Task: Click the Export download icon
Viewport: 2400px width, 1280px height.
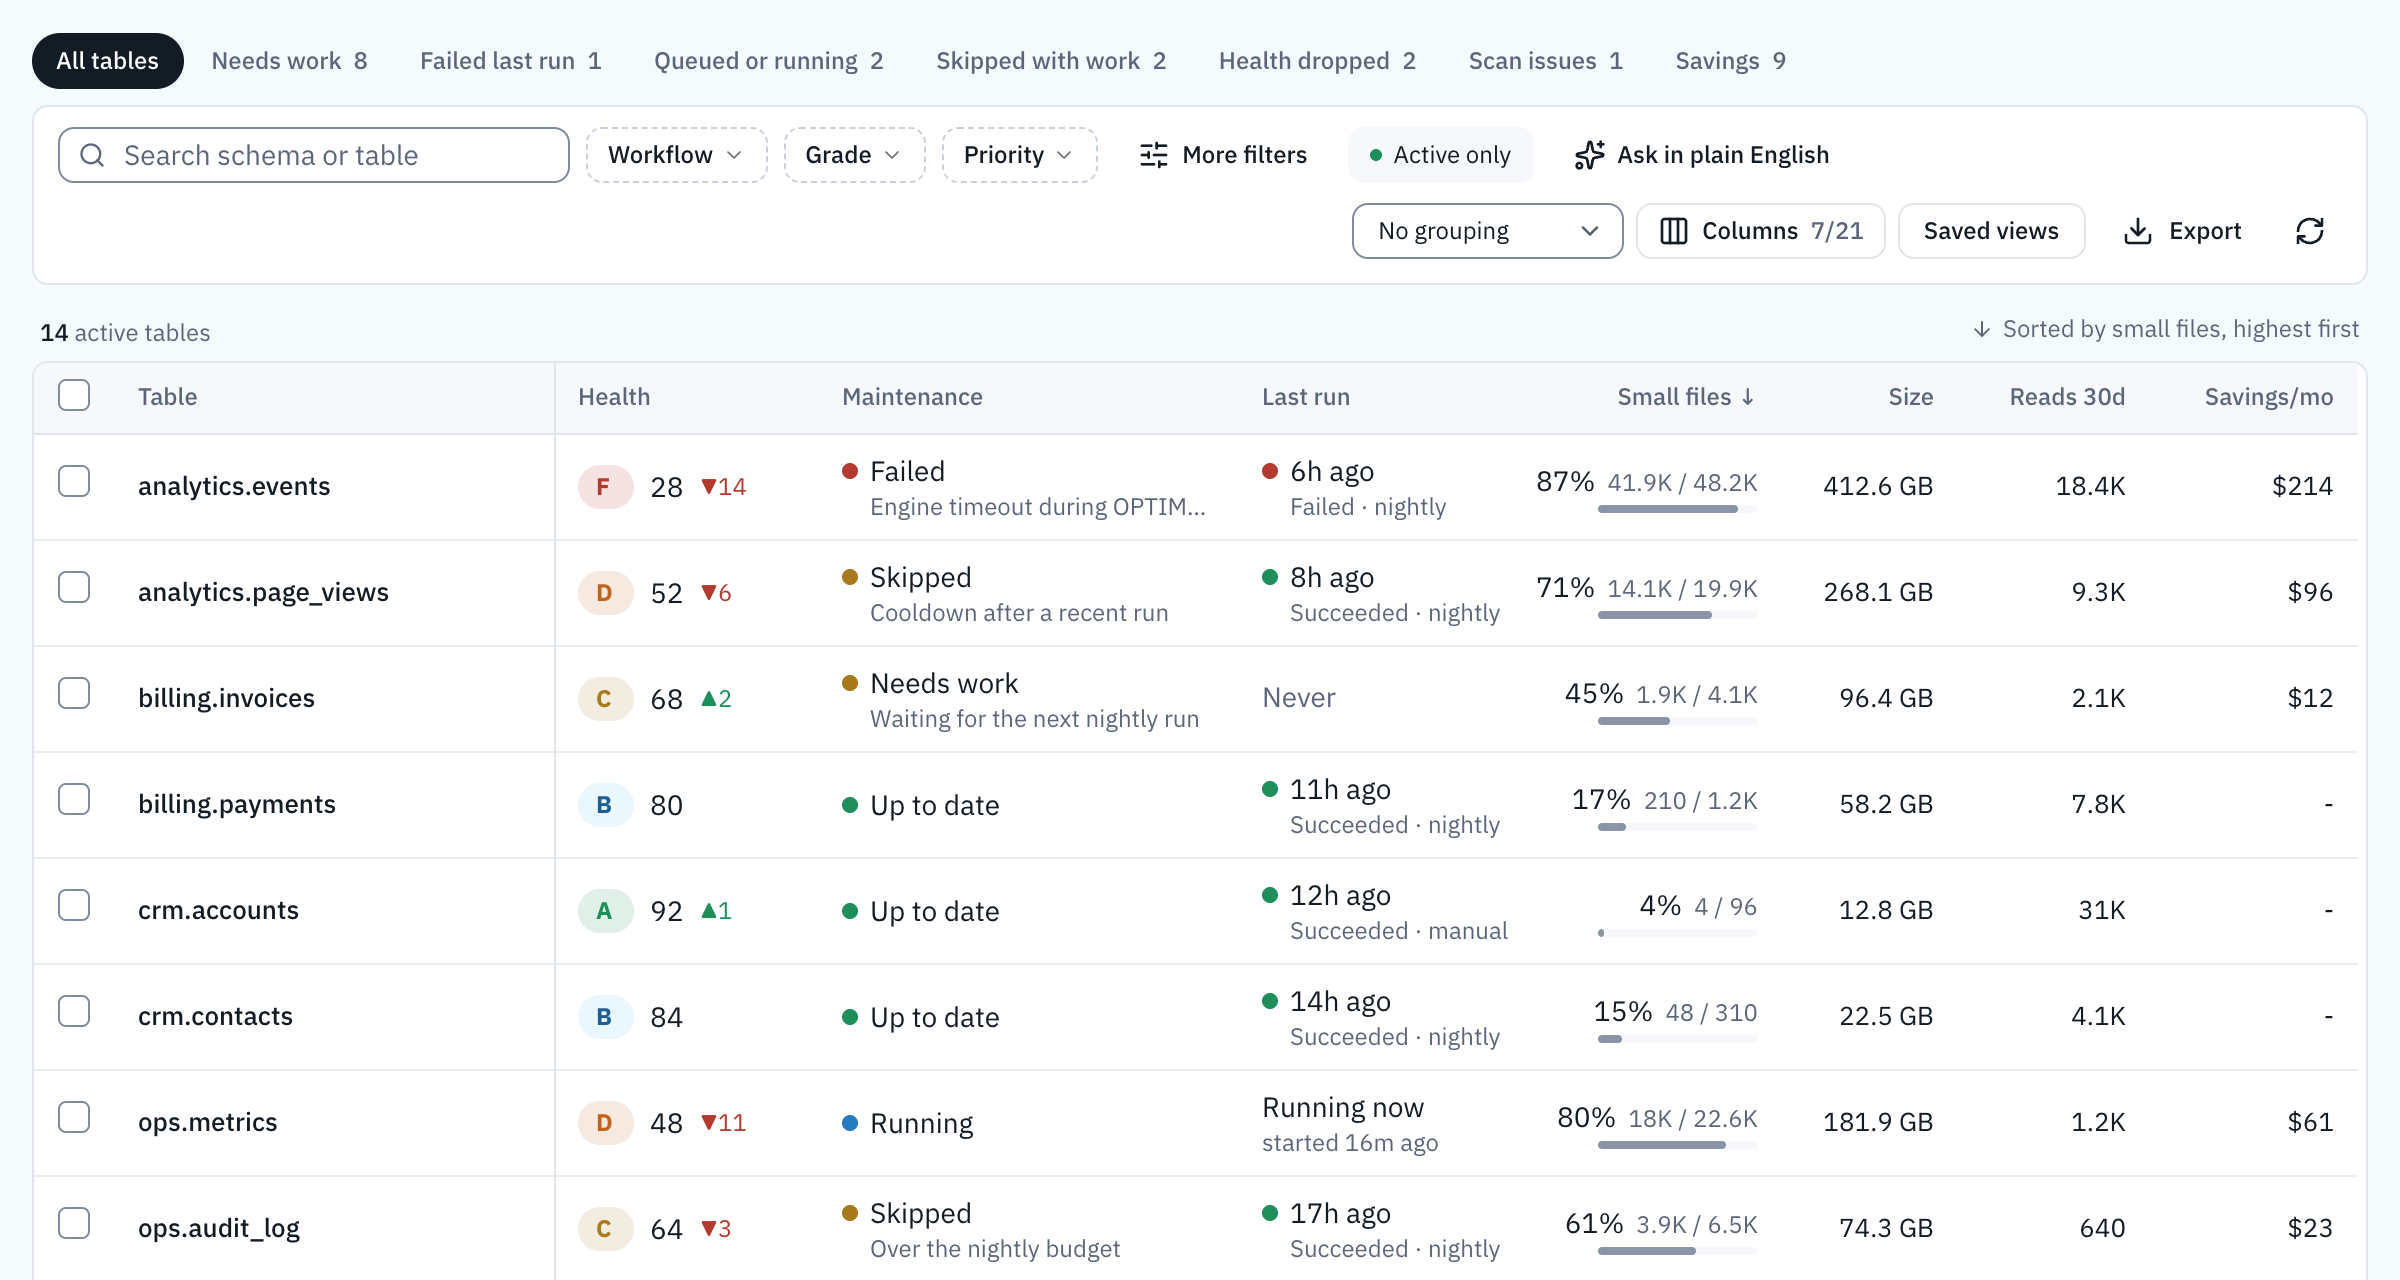Action: coord(2138,231)
